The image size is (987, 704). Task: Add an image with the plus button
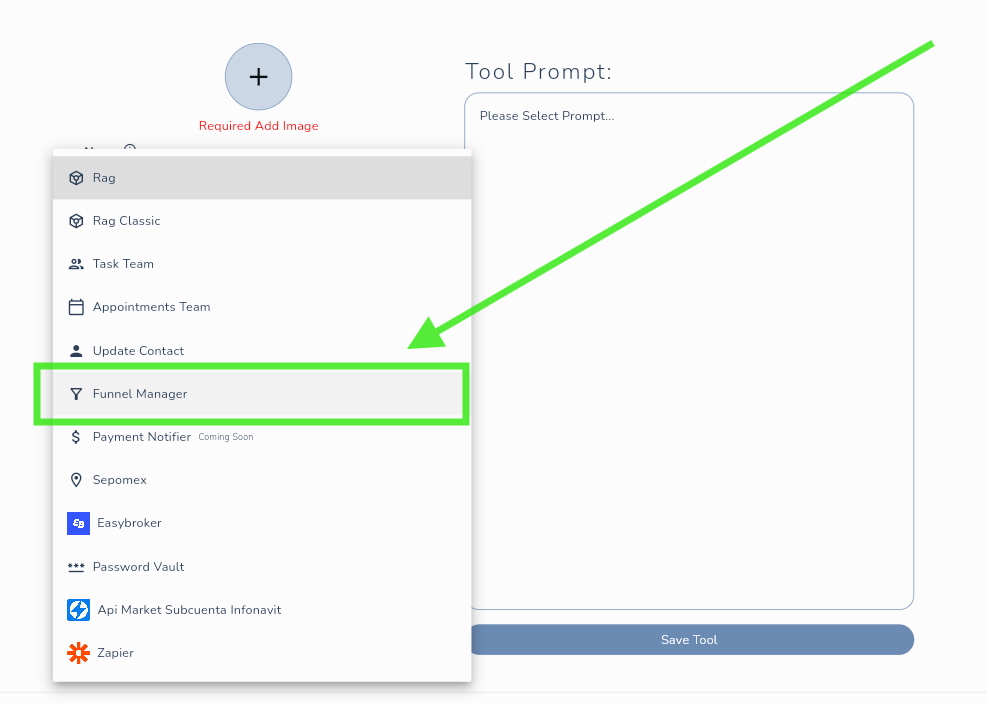tap(258, 76)
